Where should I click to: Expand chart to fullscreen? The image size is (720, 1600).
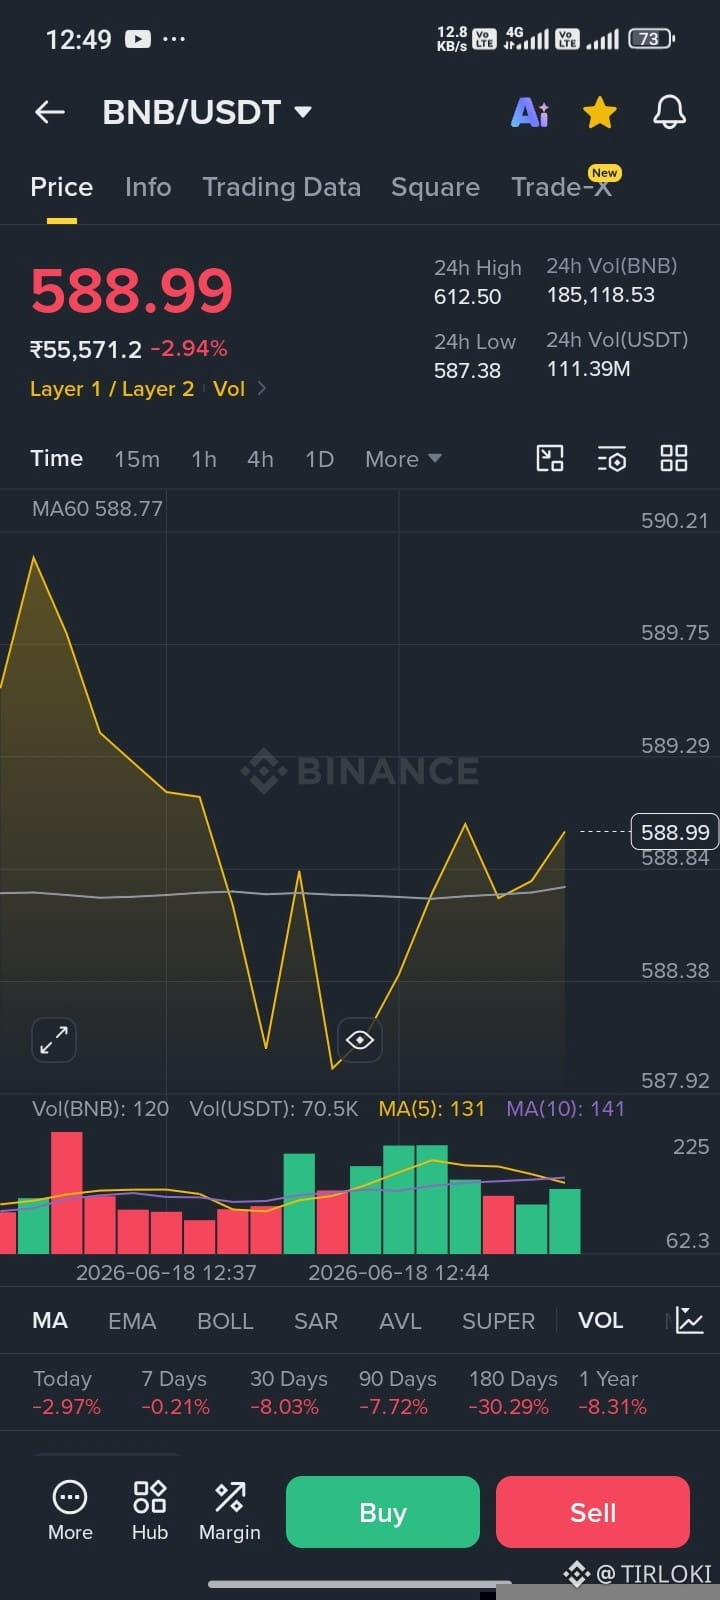pos(54,1040)
